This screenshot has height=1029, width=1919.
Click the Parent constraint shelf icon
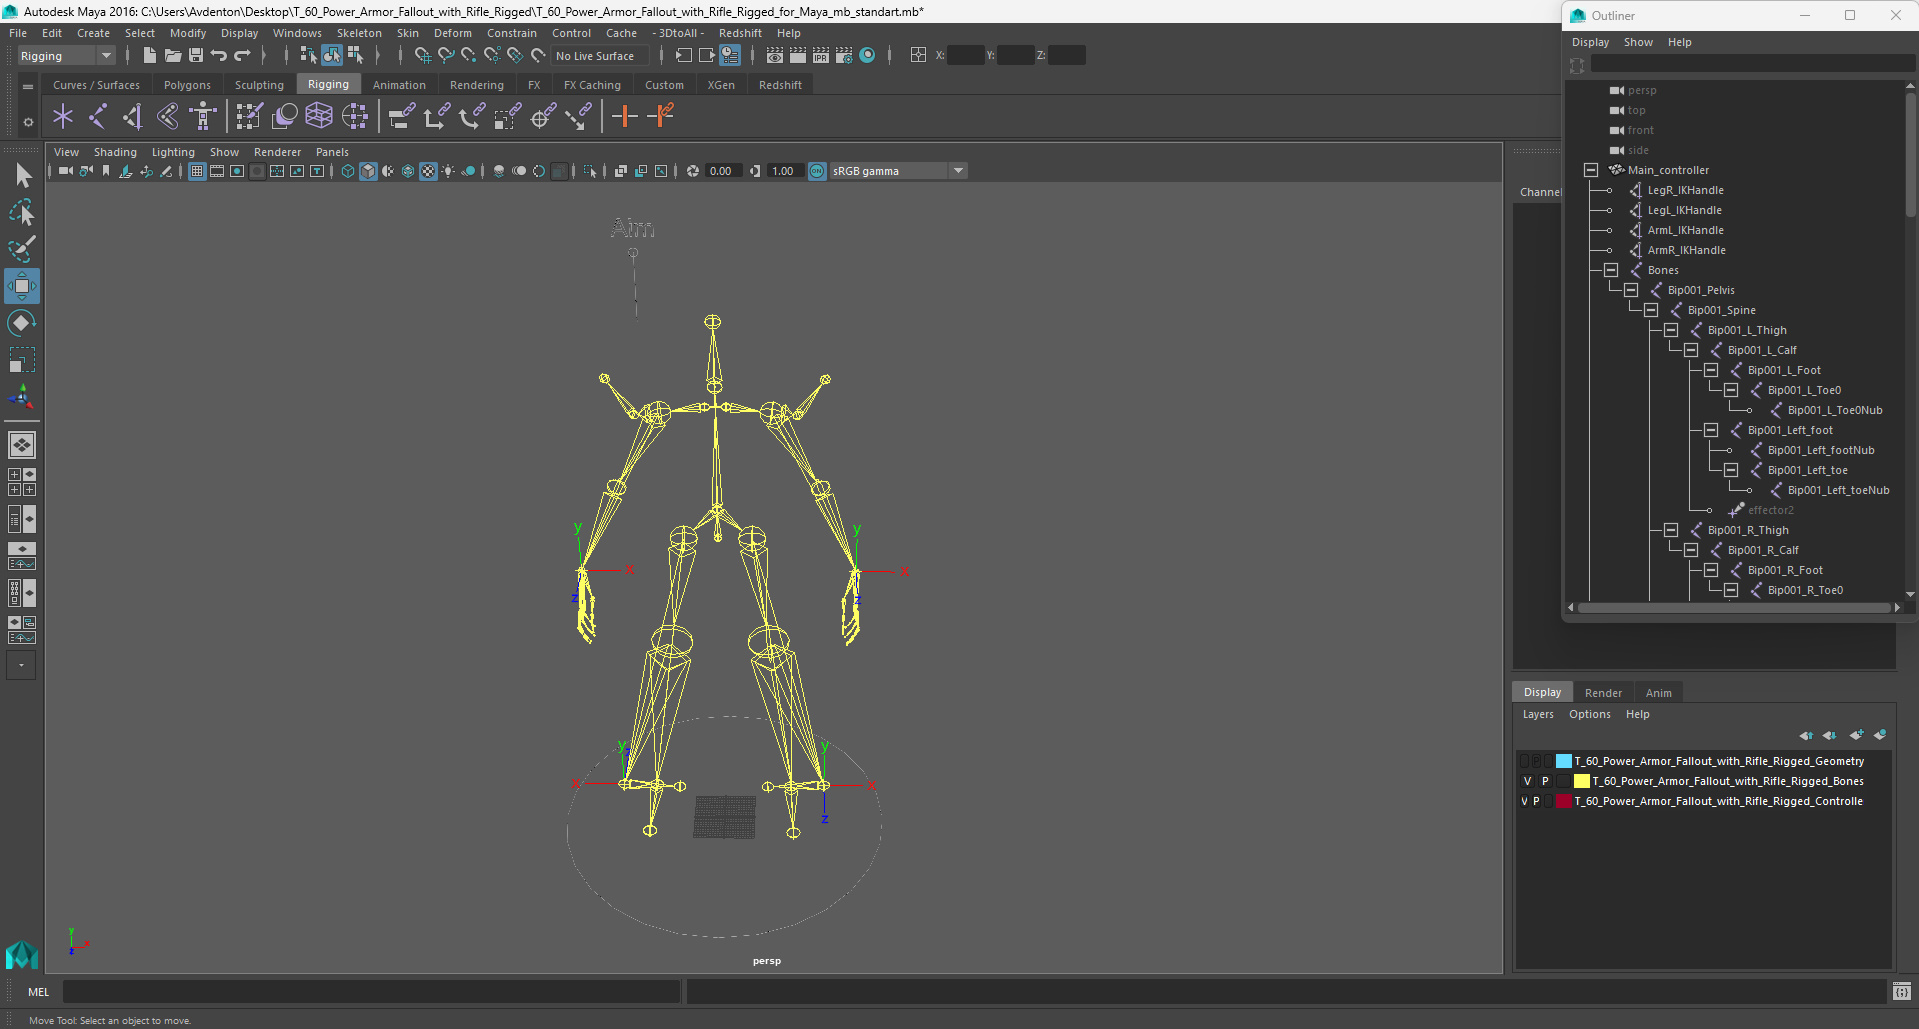(x=401, y=117)
